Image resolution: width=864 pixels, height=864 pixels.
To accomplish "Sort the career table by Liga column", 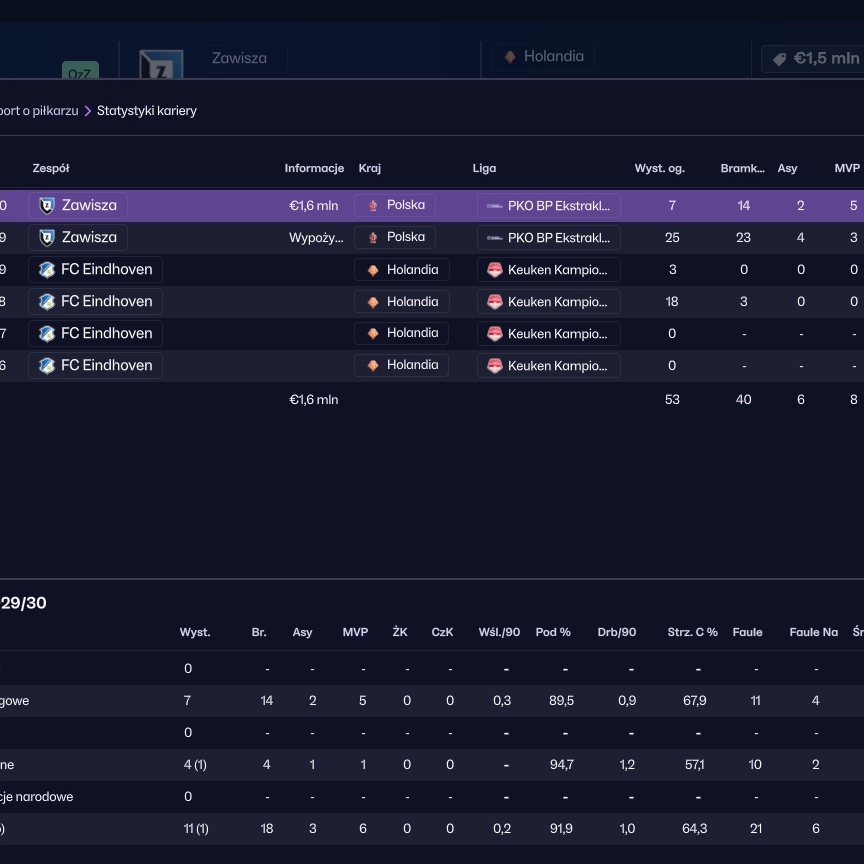I will coord(484,168).
